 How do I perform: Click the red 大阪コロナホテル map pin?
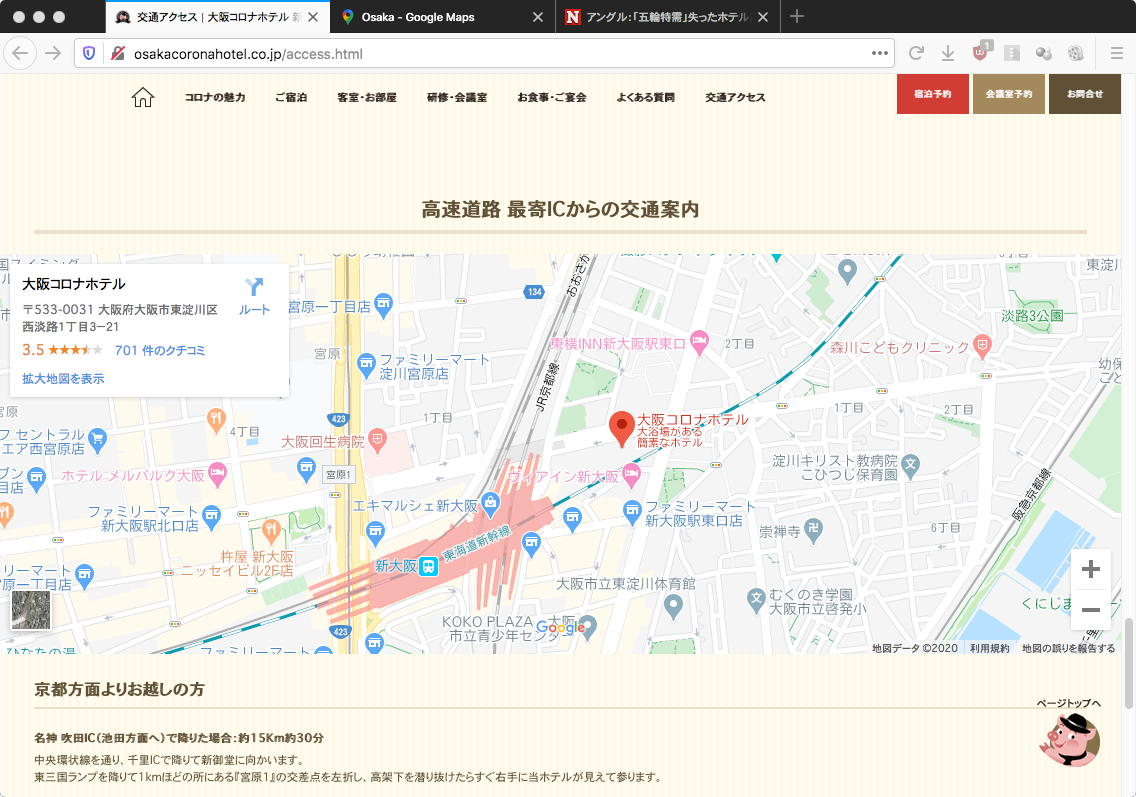621,428
